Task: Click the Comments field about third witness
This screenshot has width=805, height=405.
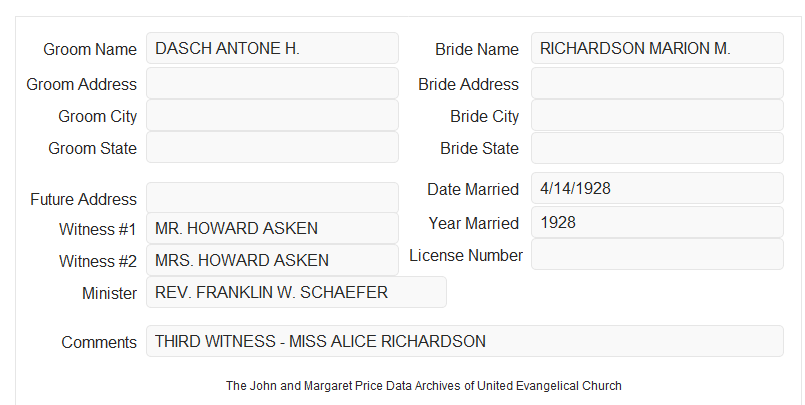Action: pos(465,341)
